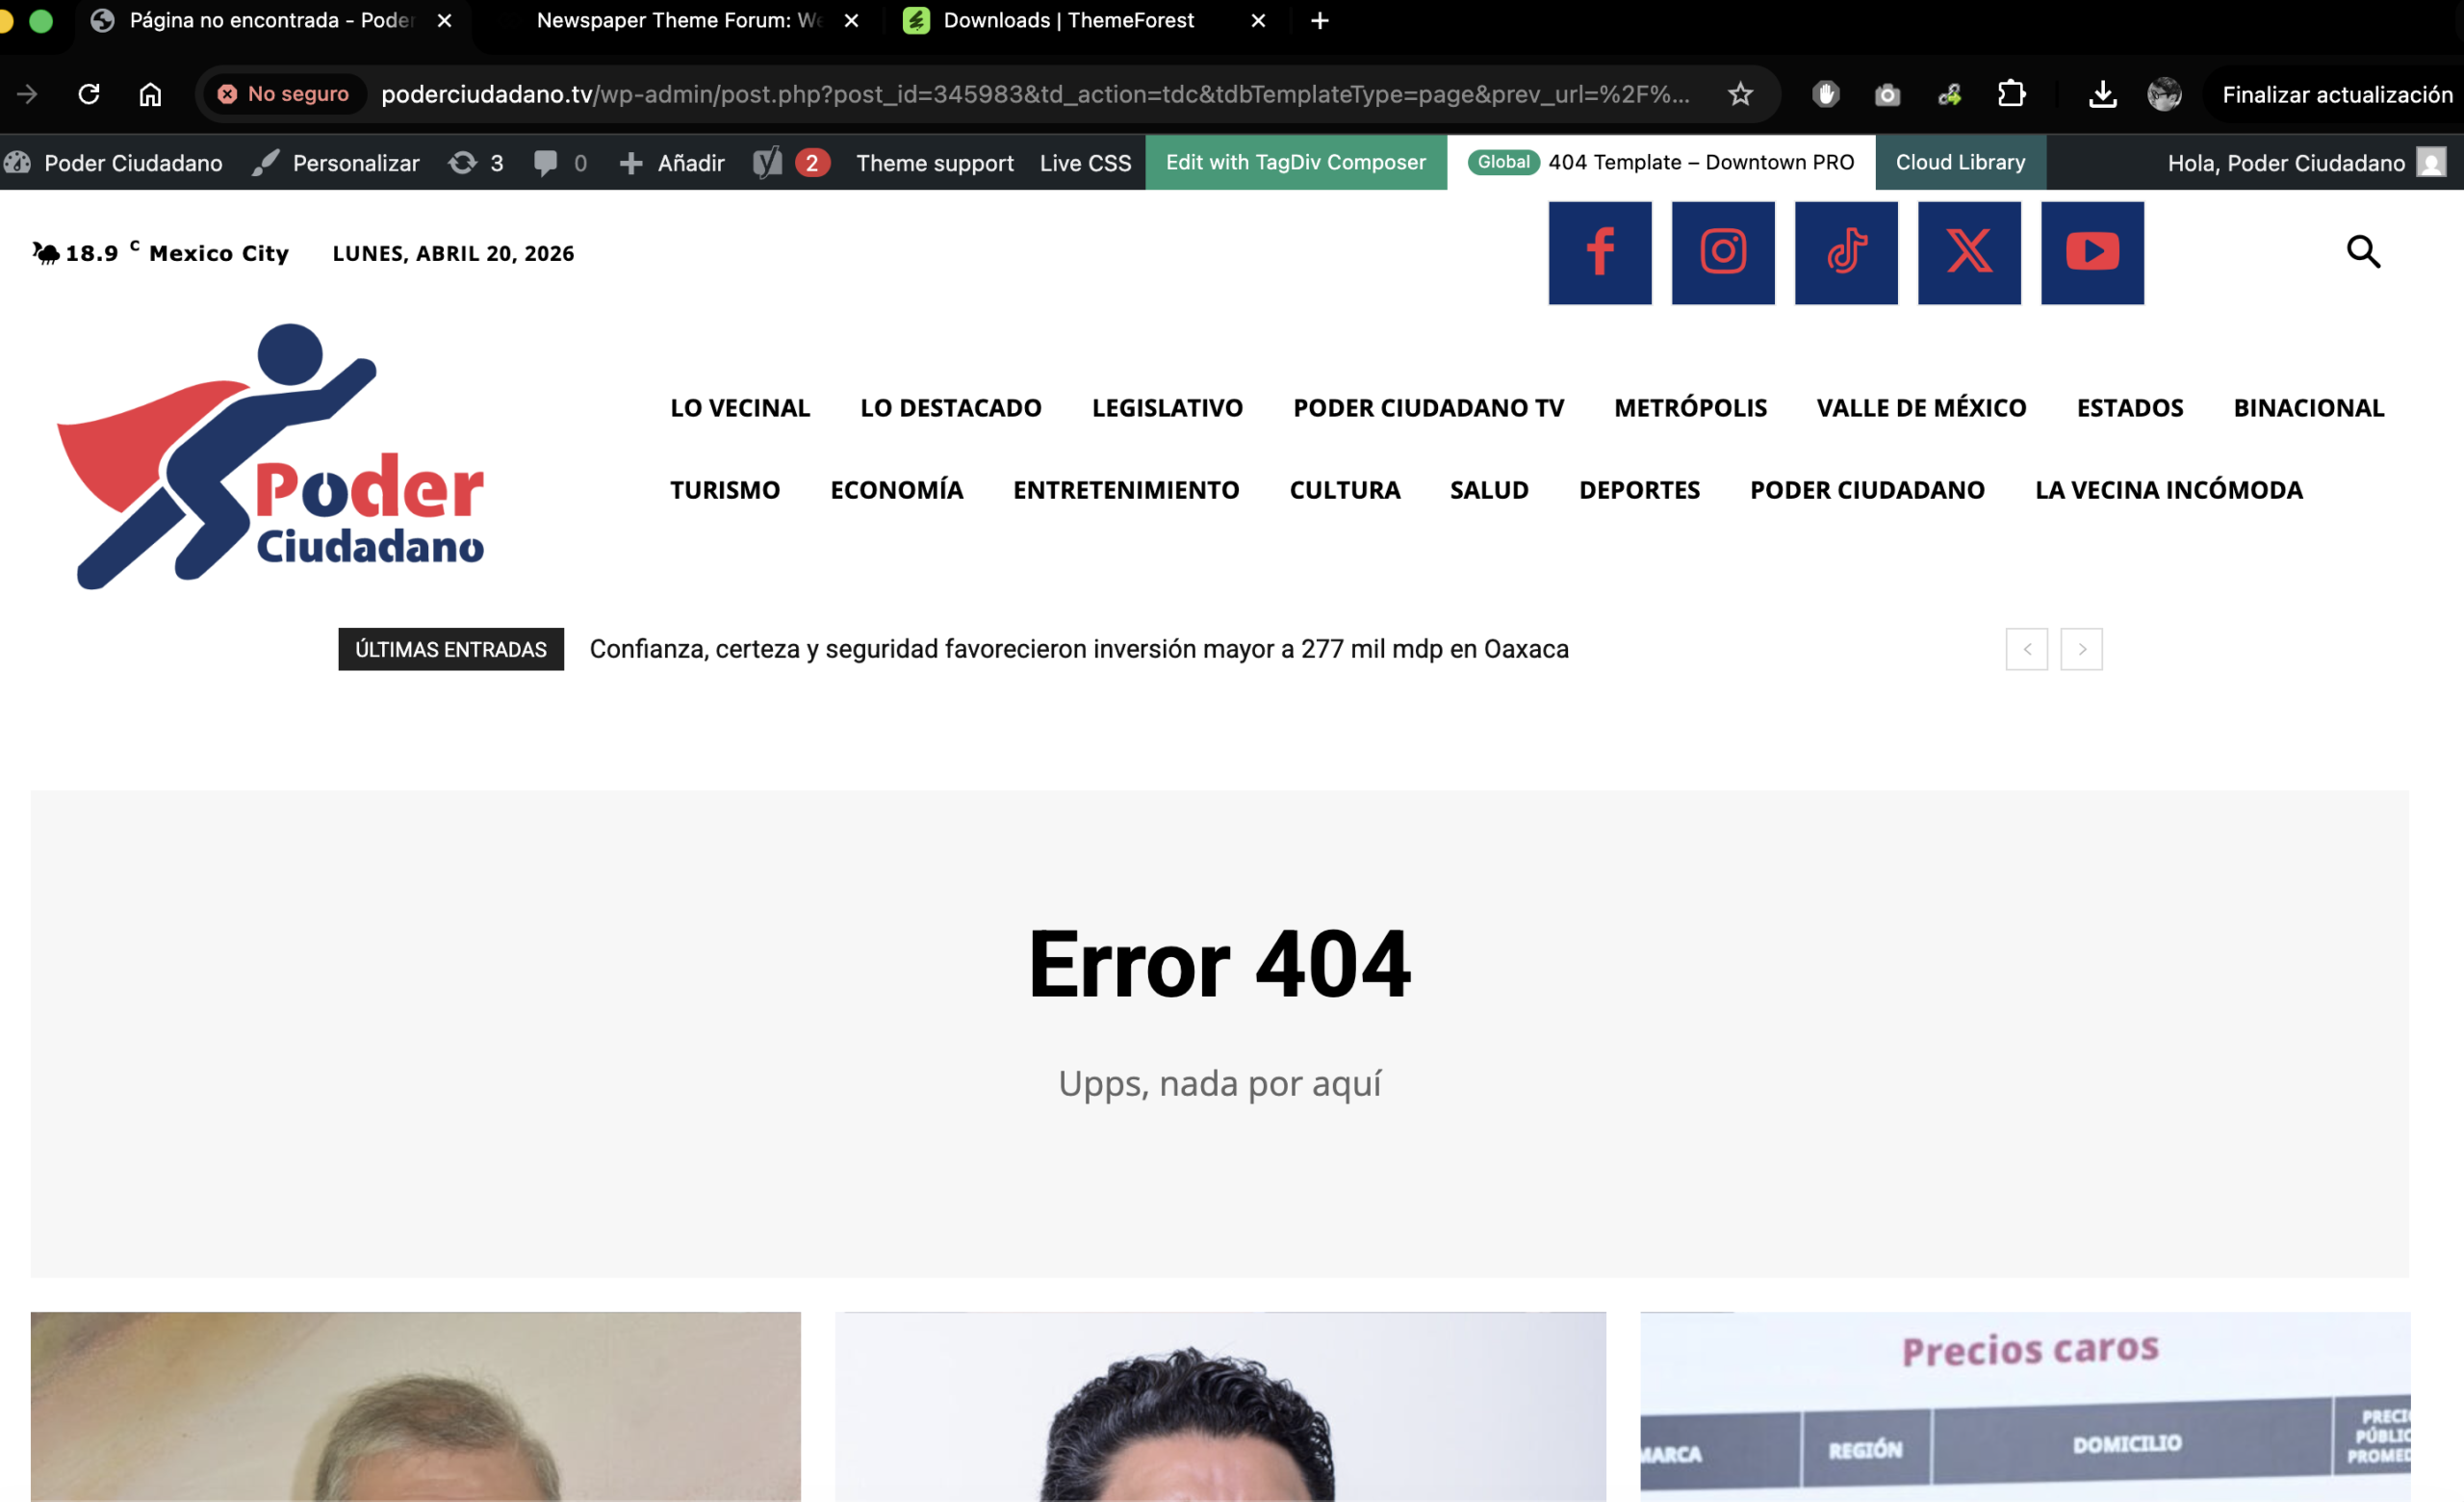Navigate to DEPORTES
Image resolution: width=2464 pixels, height=1502 pixels.
click(1639, 490)
